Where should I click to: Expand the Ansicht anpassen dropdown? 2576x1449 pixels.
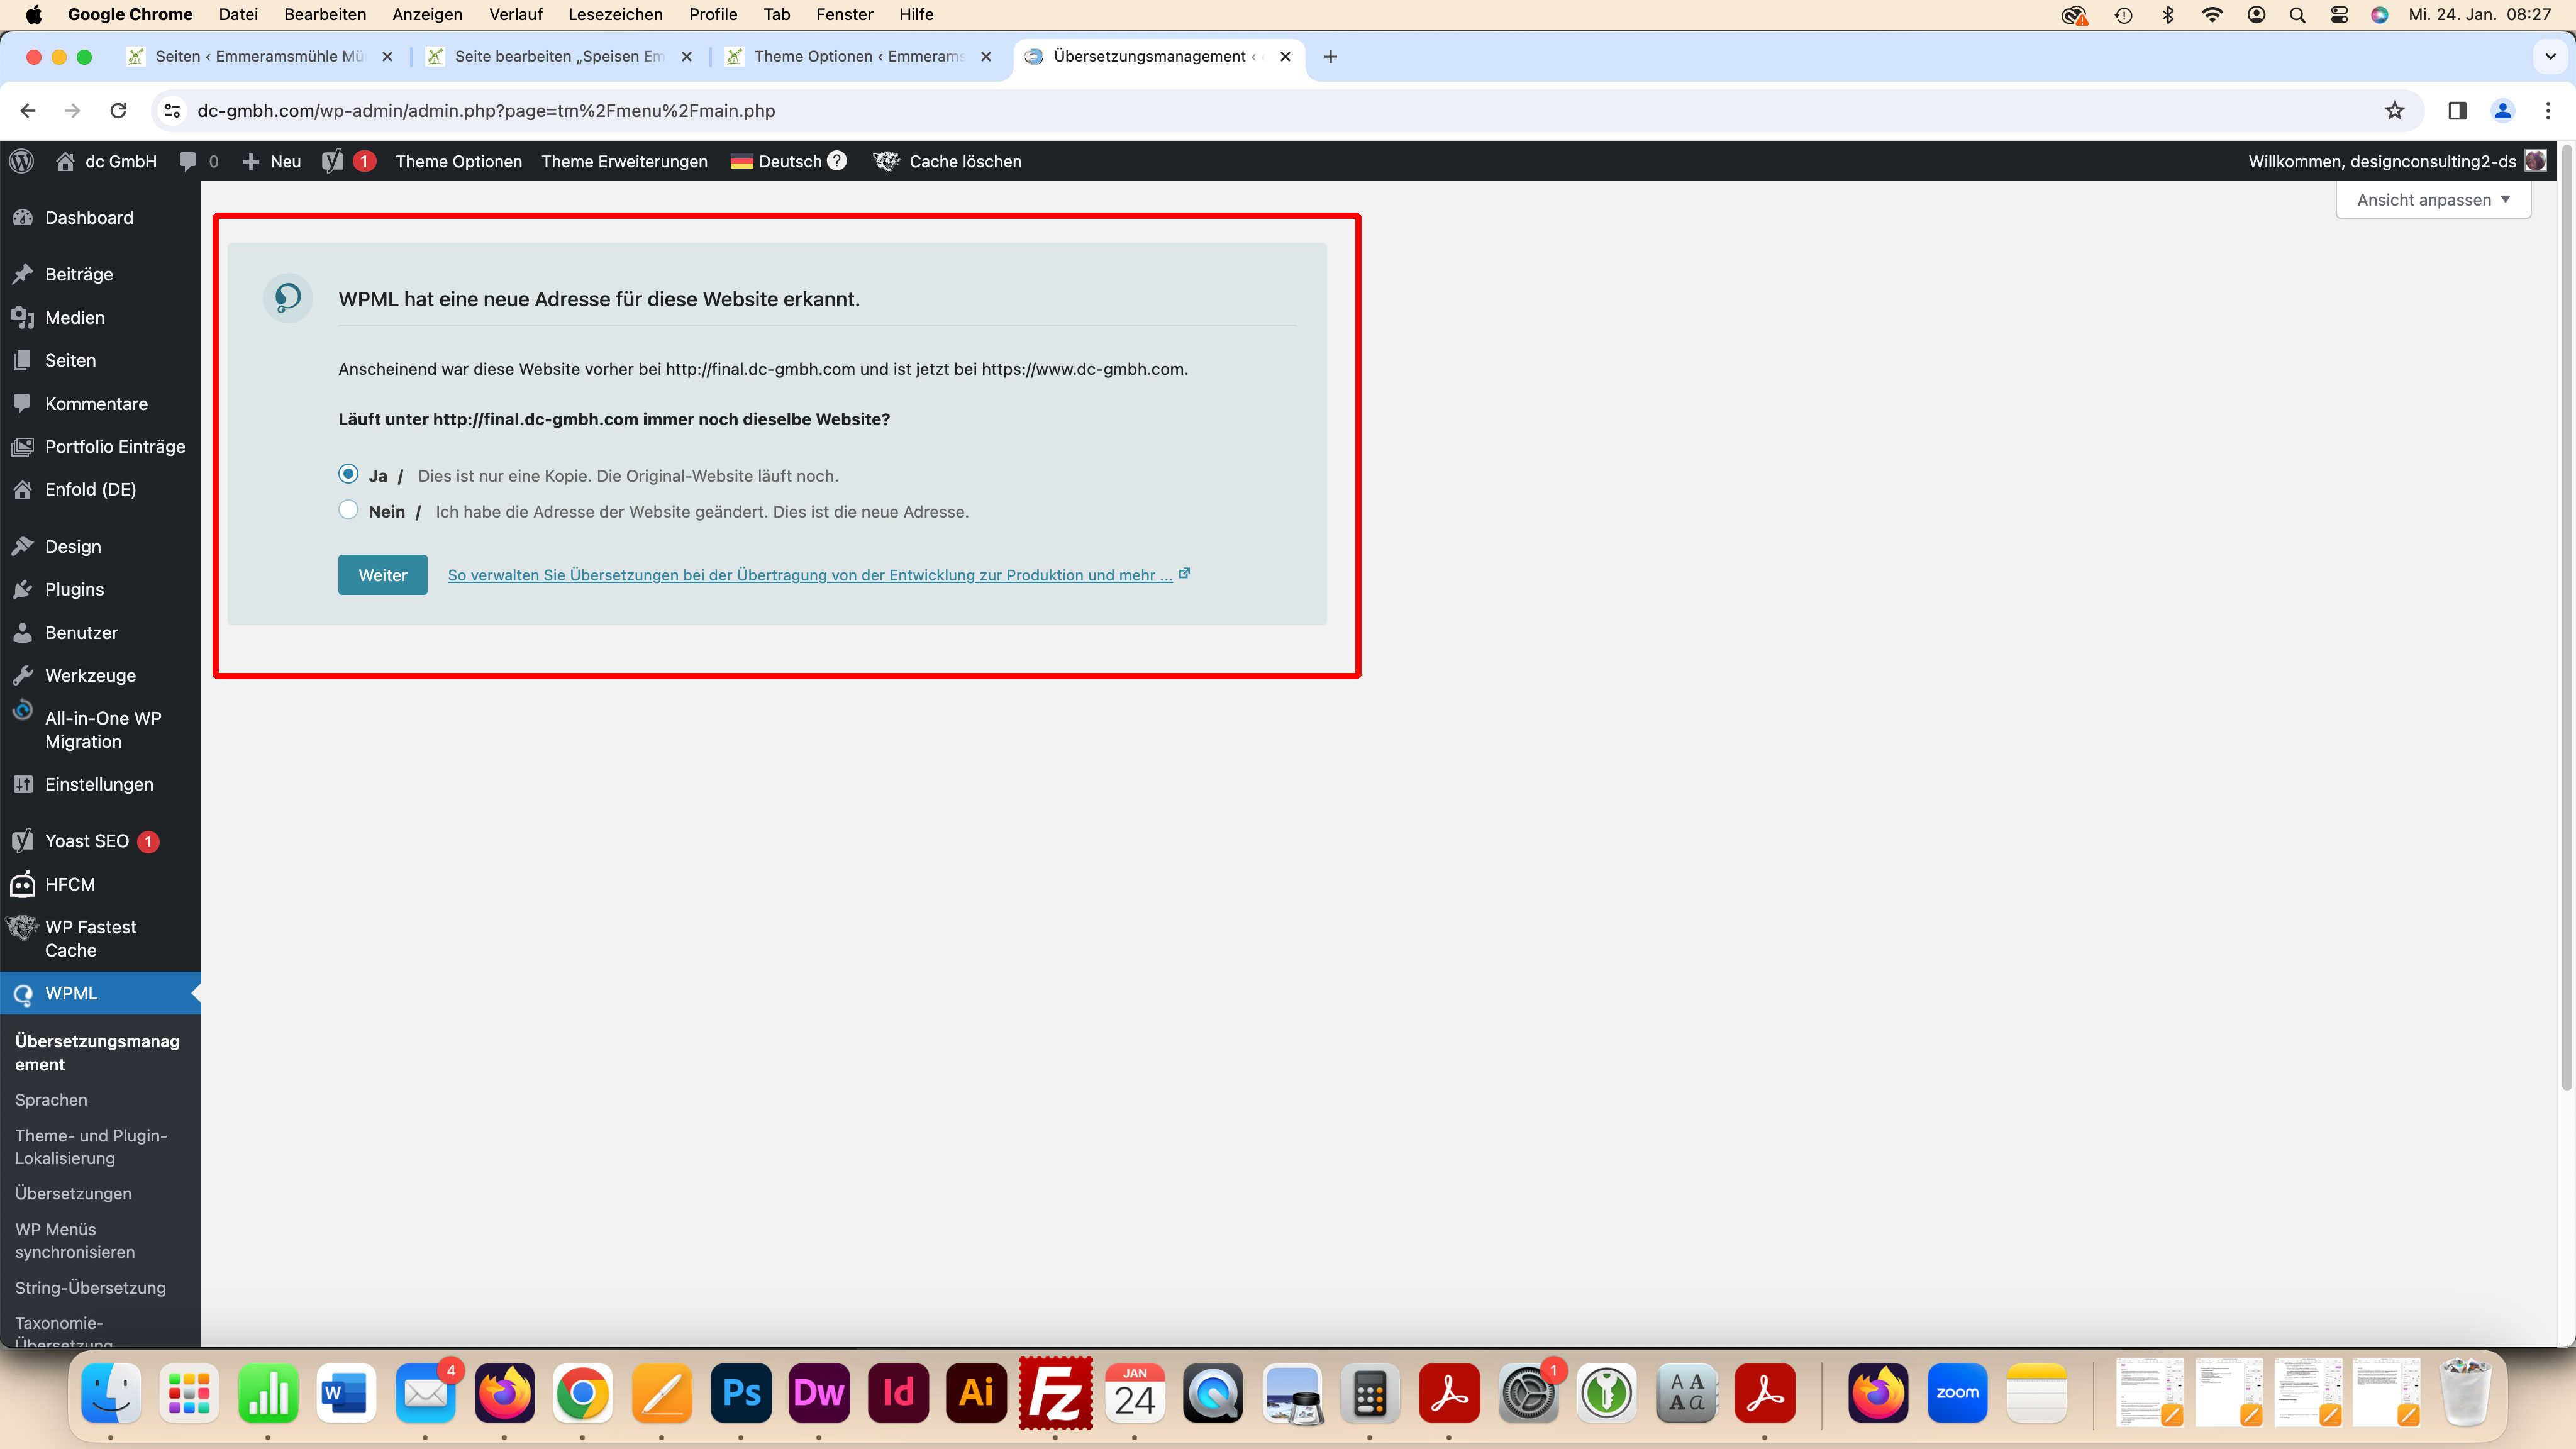tap(2433, 200)
